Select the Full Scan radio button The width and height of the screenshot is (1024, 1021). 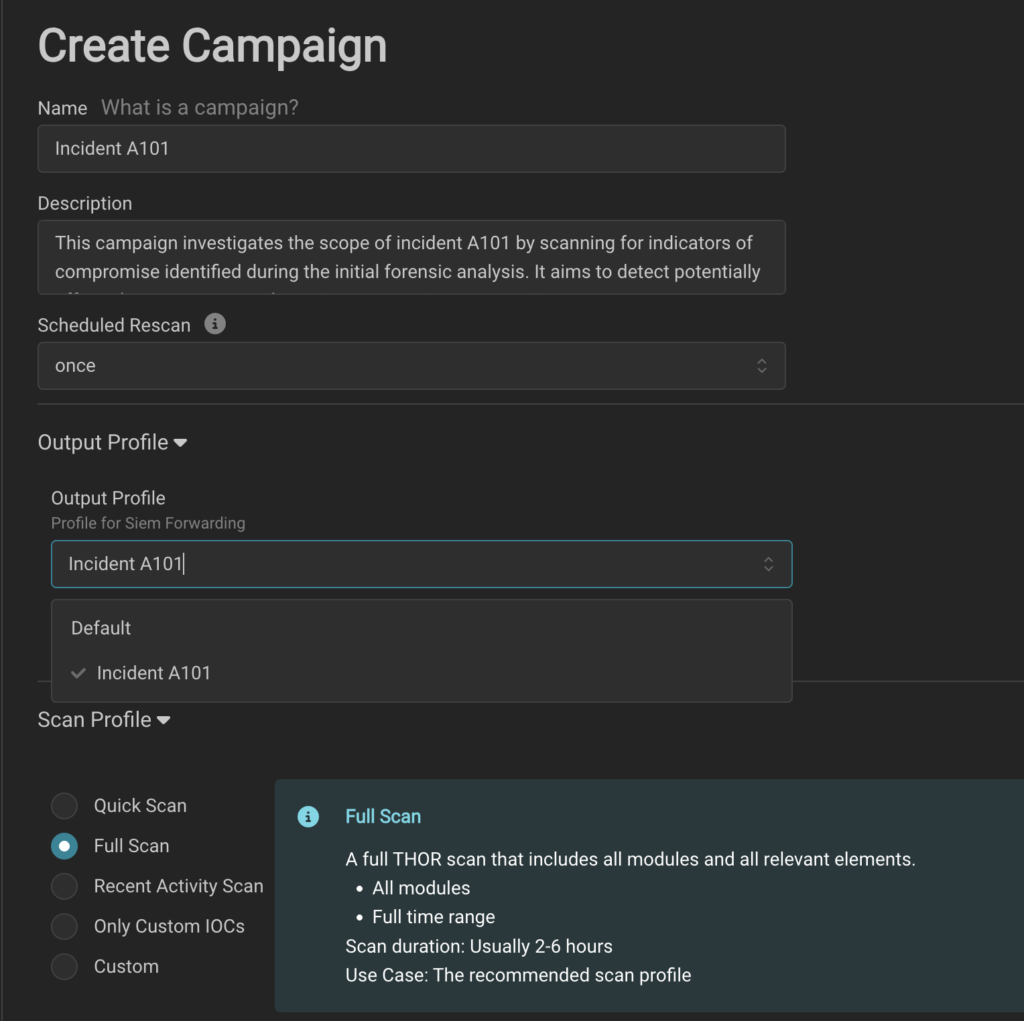(x=65, y=846)
